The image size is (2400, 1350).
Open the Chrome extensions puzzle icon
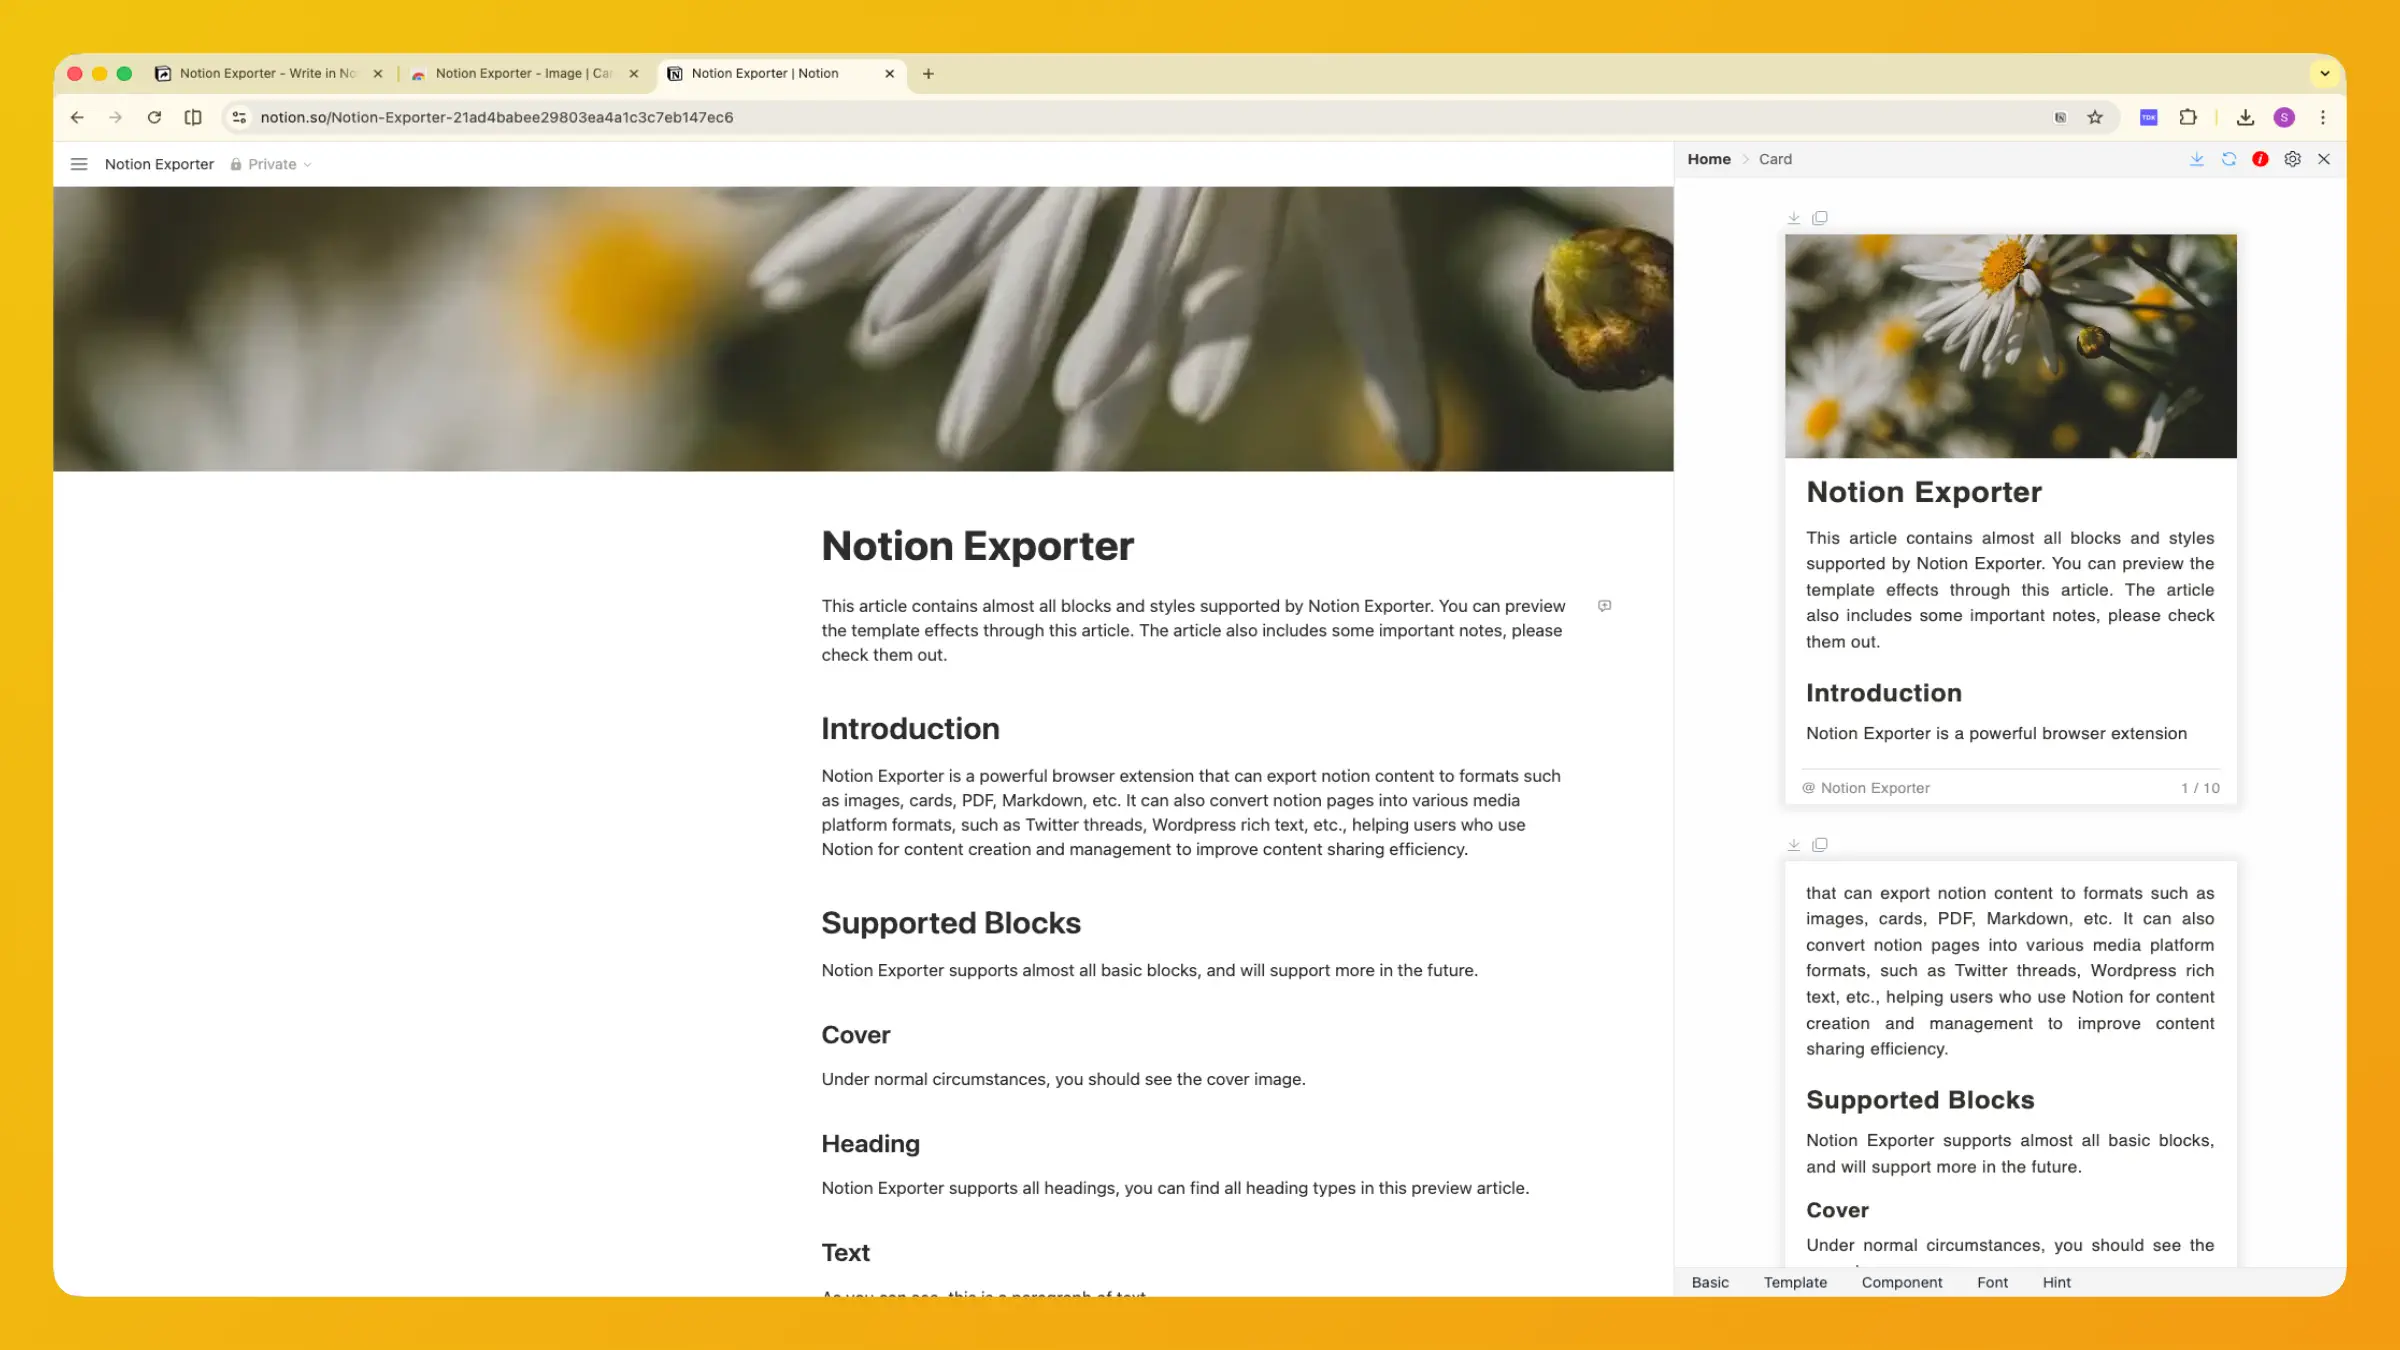click(2188, 117)
